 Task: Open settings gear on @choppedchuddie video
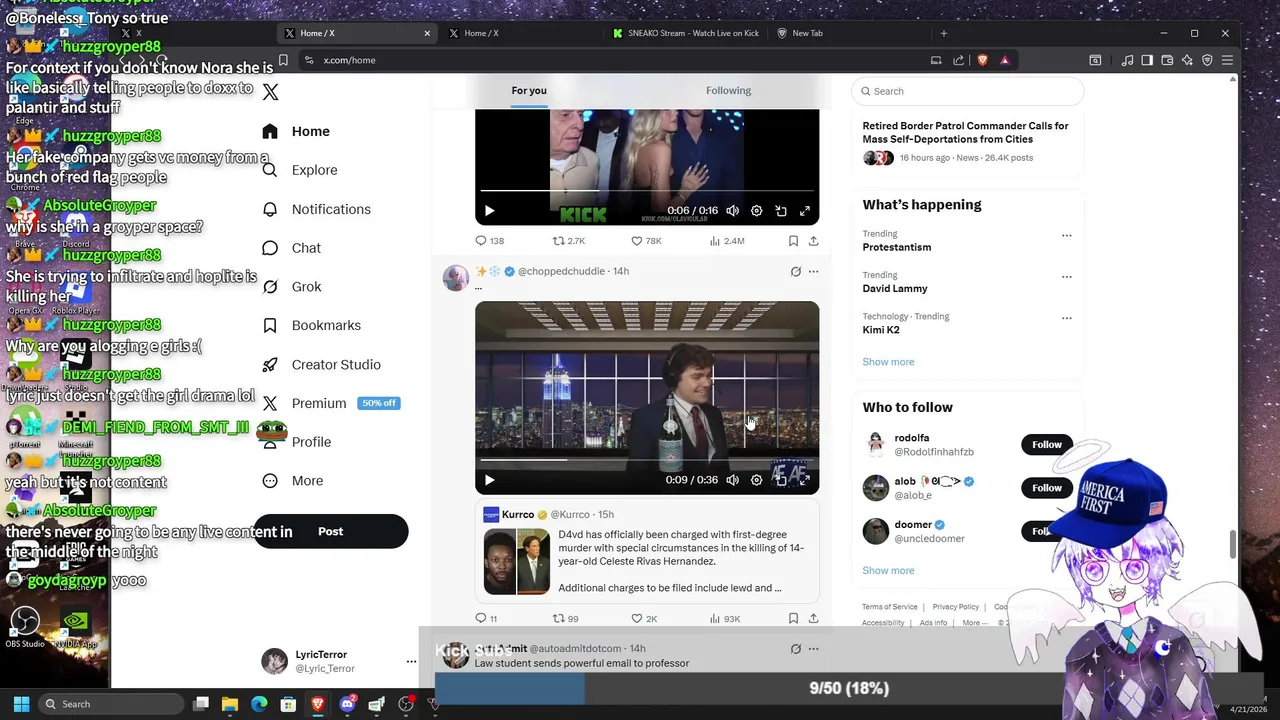point(756,480)
